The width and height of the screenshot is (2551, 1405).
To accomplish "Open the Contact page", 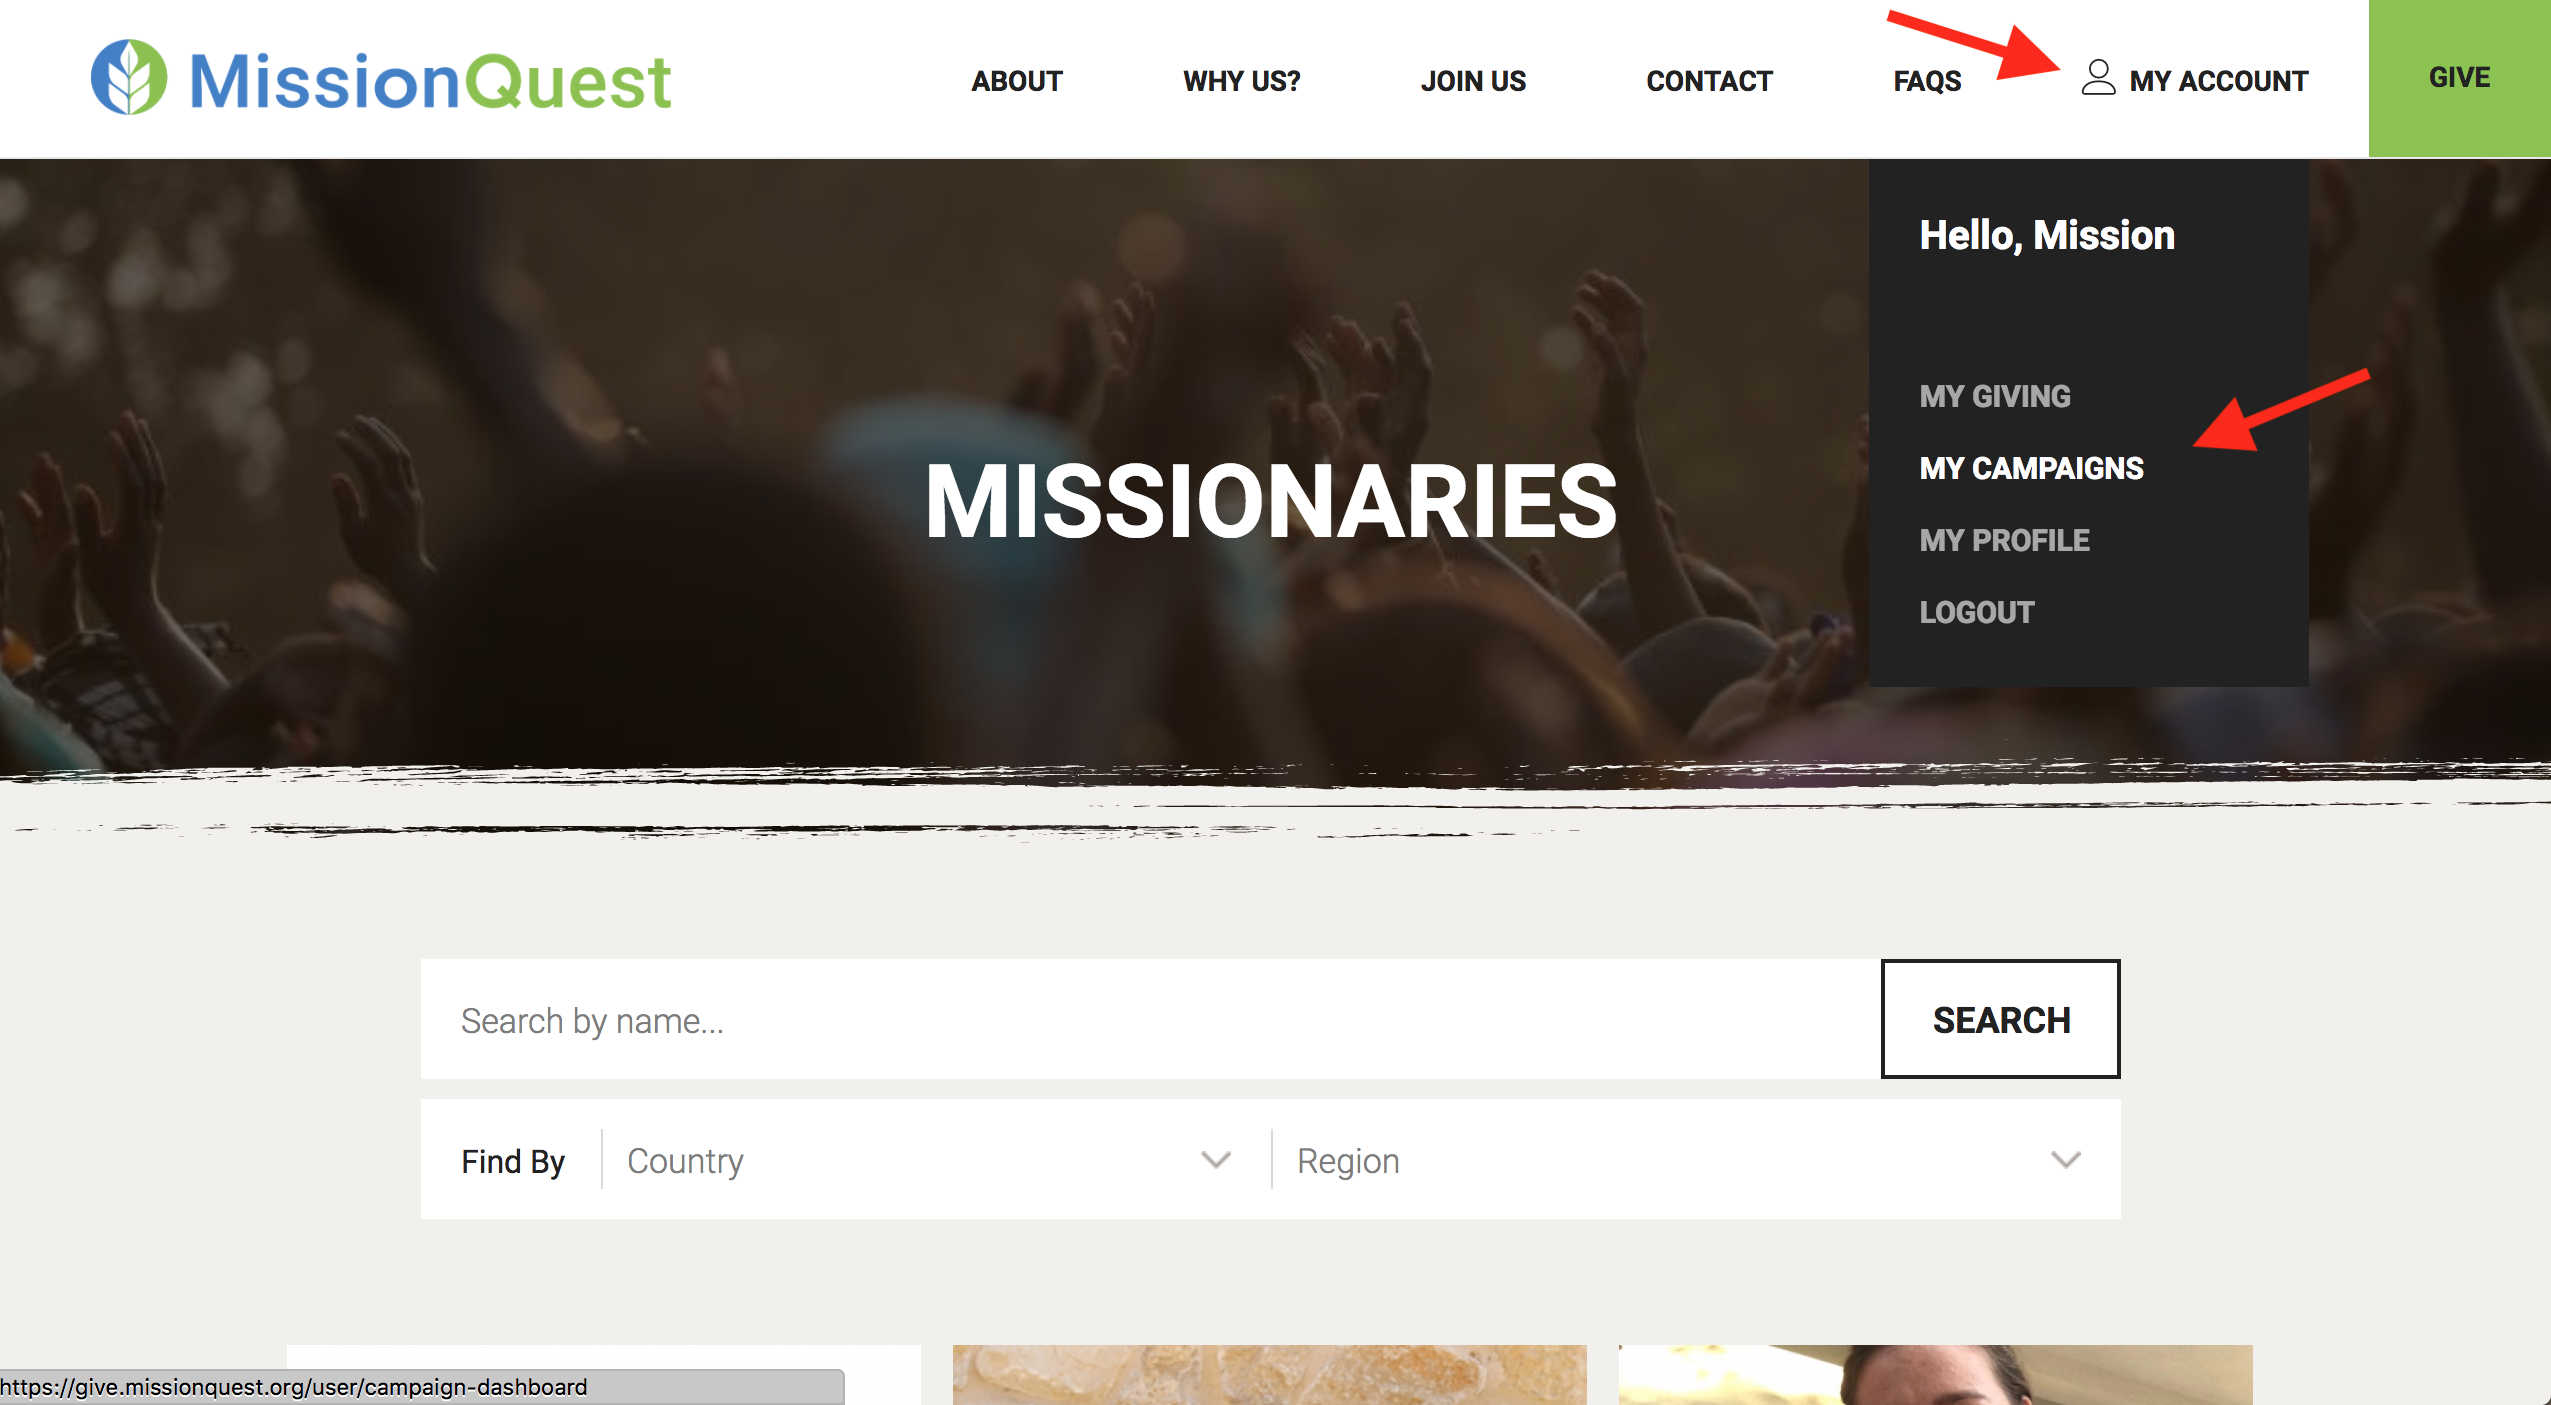I will [x=1709, y=81].
